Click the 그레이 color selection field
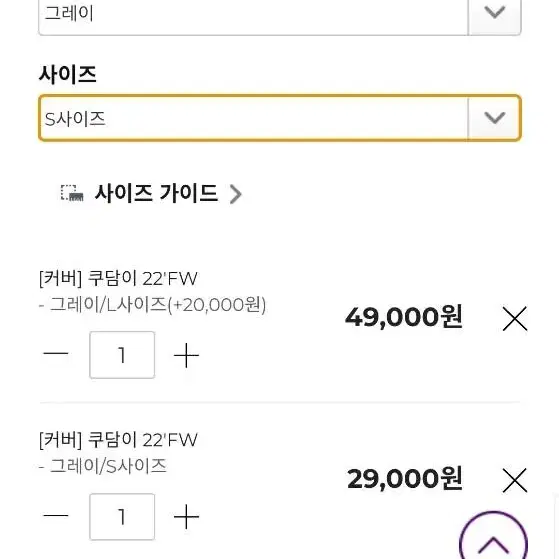This screenshot has width=559, height=559. point(280,16)
